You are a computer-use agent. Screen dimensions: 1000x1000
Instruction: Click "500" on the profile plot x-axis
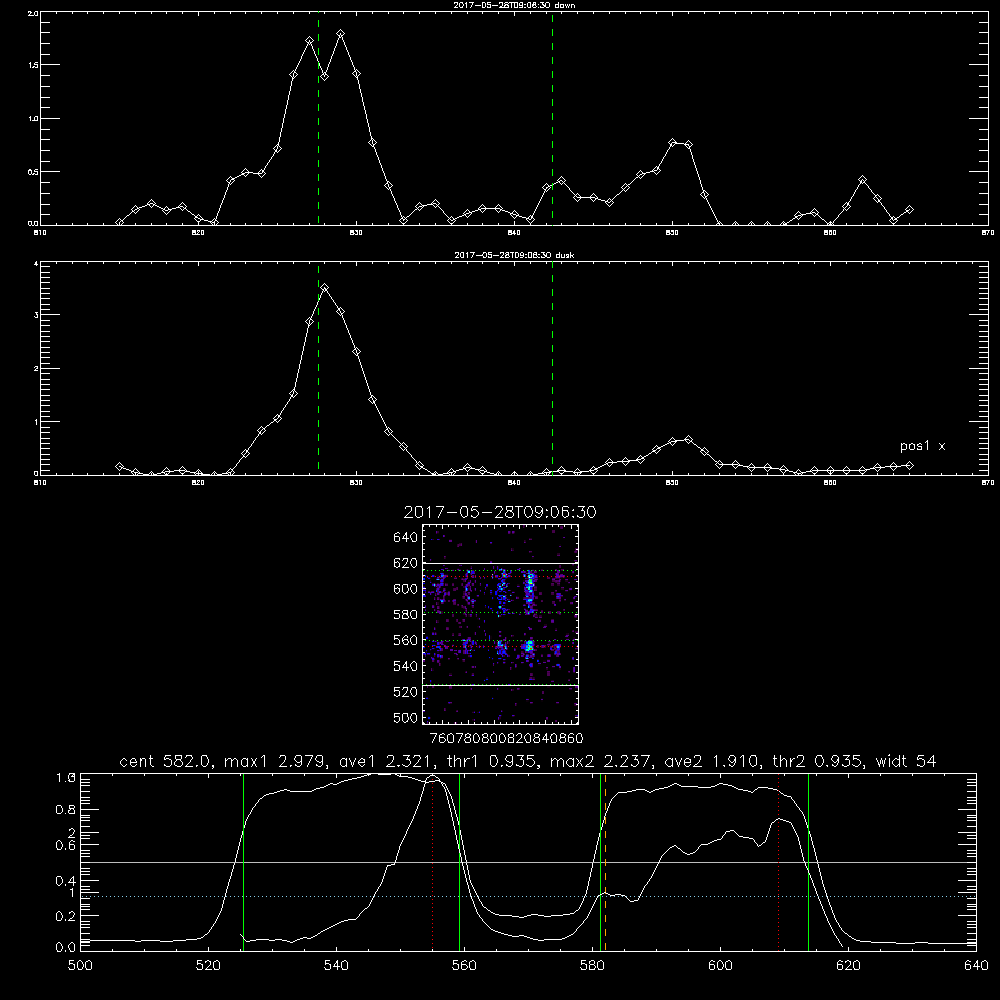(x=80, y=966)
